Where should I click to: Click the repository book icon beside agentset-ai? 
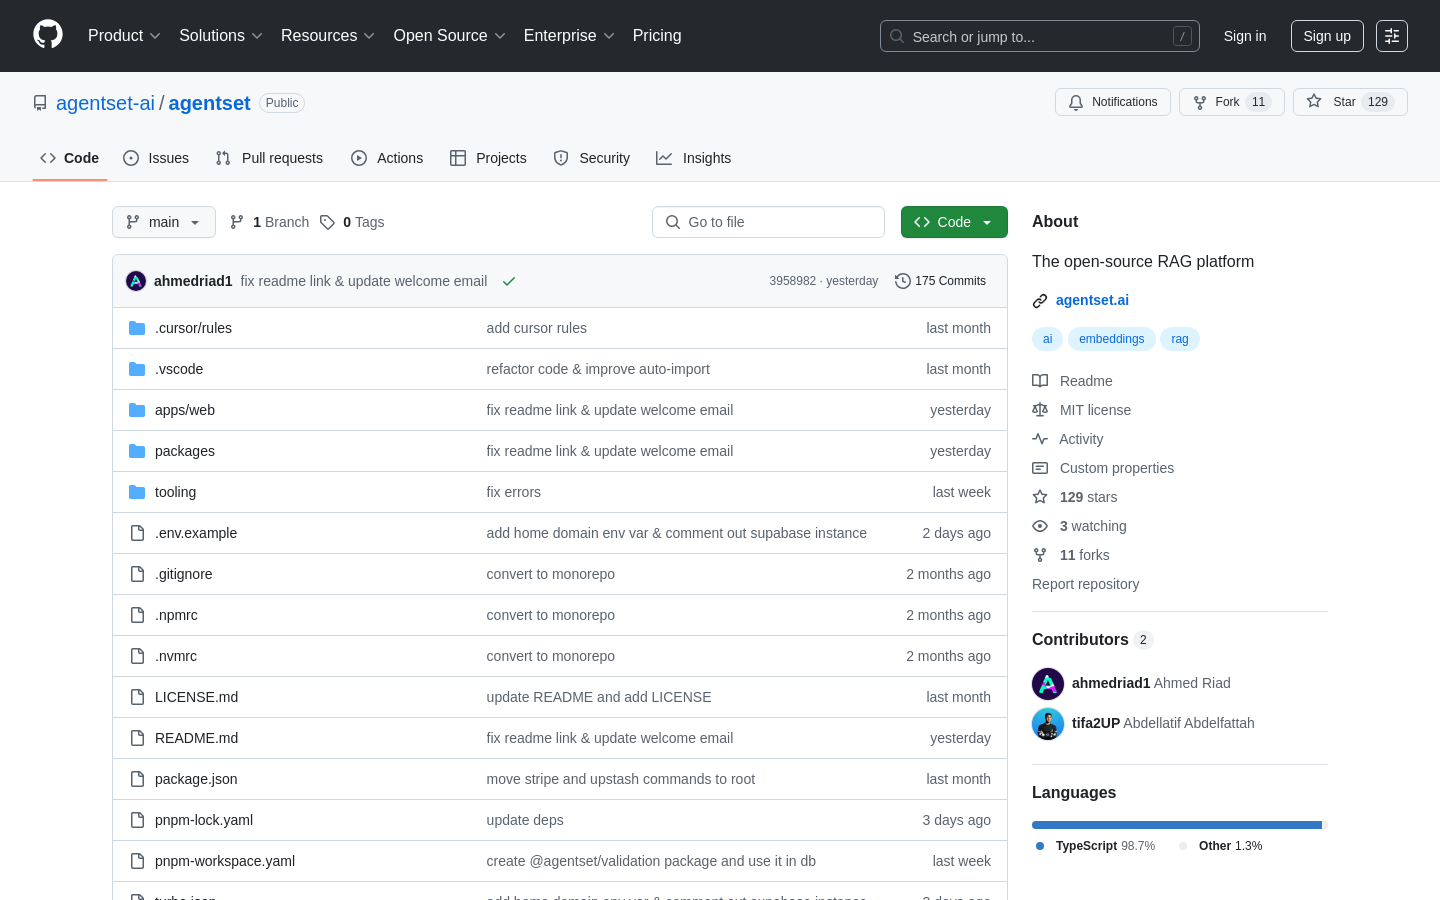40,103
